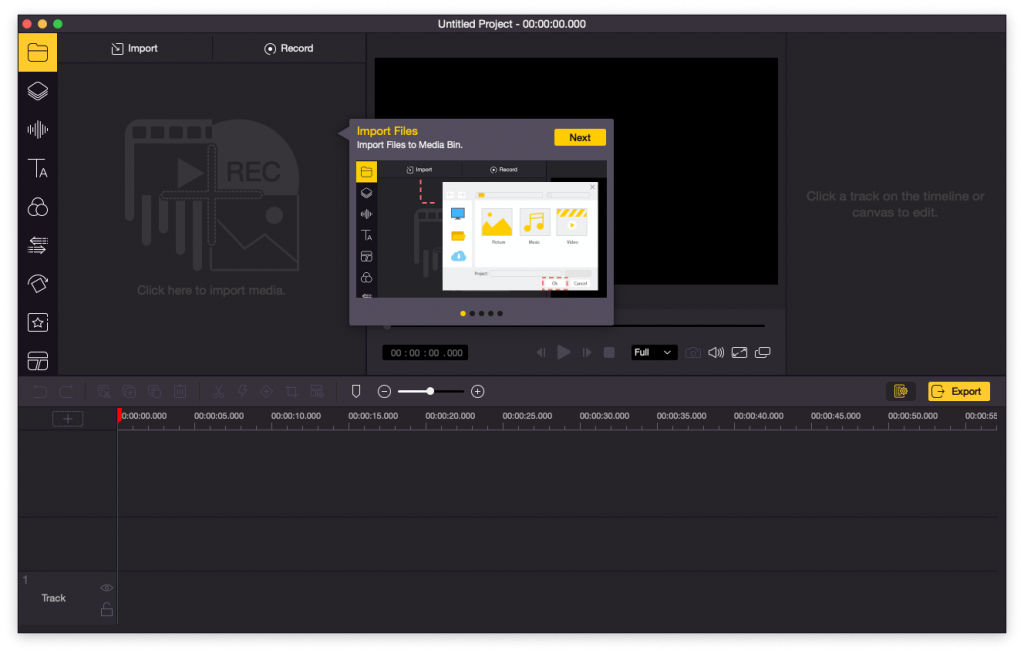1024x654 pixels.
Task: Select the second tutorial page dot
Action: pyautogui.click(x=472, y=314)
